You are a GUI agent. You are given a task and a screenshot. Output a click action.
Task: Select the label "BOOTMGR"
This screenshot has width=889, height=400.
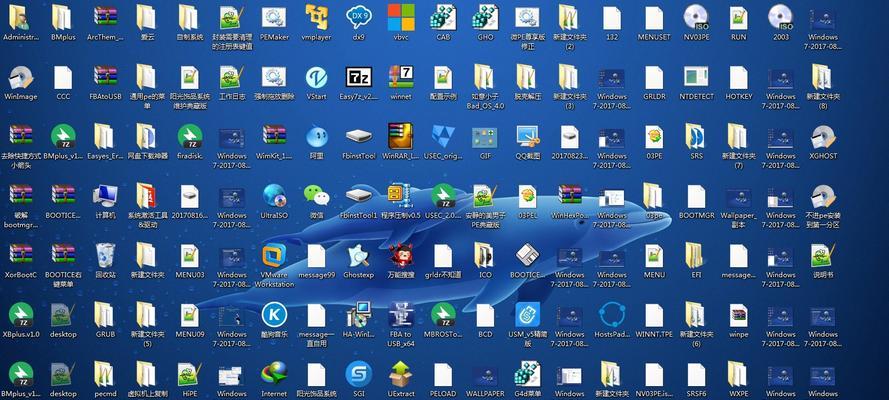click(x=696, y=215)
